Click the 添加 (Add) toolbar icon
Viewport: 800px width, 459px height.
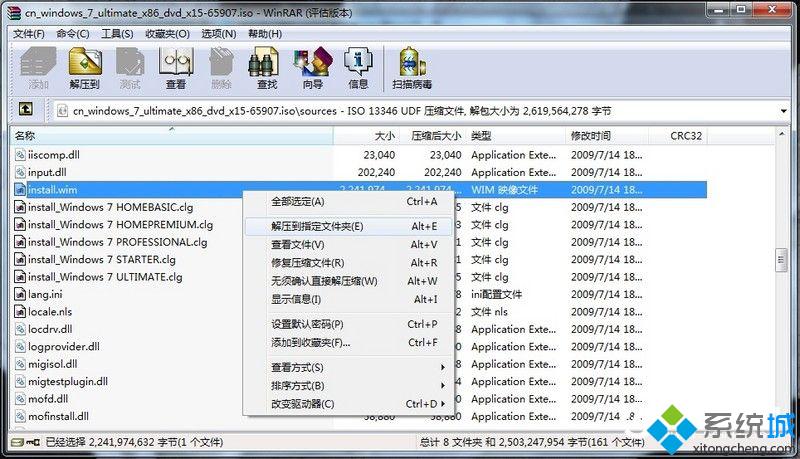[x=38, y=68]
